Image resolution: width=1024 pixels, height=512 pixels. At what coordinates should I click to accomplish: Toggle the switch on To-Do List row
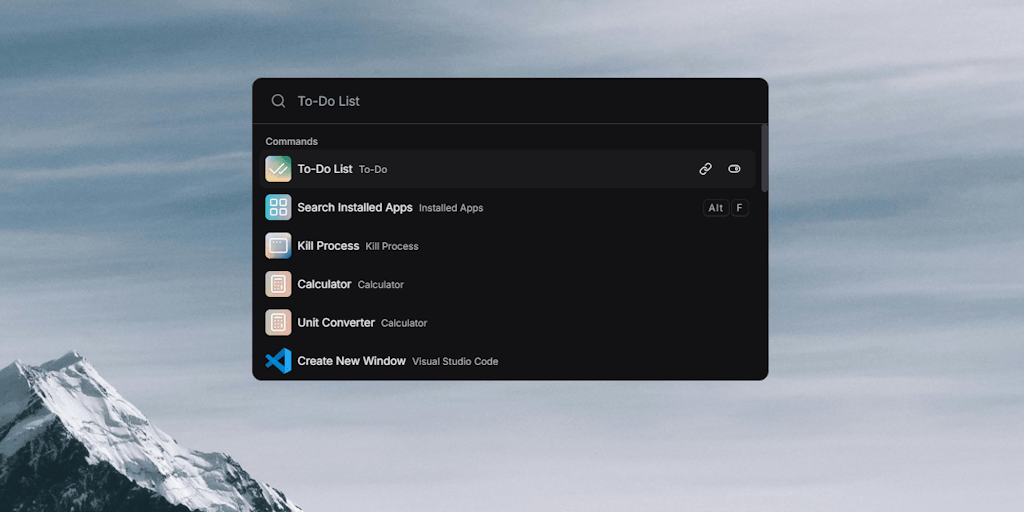734,169
